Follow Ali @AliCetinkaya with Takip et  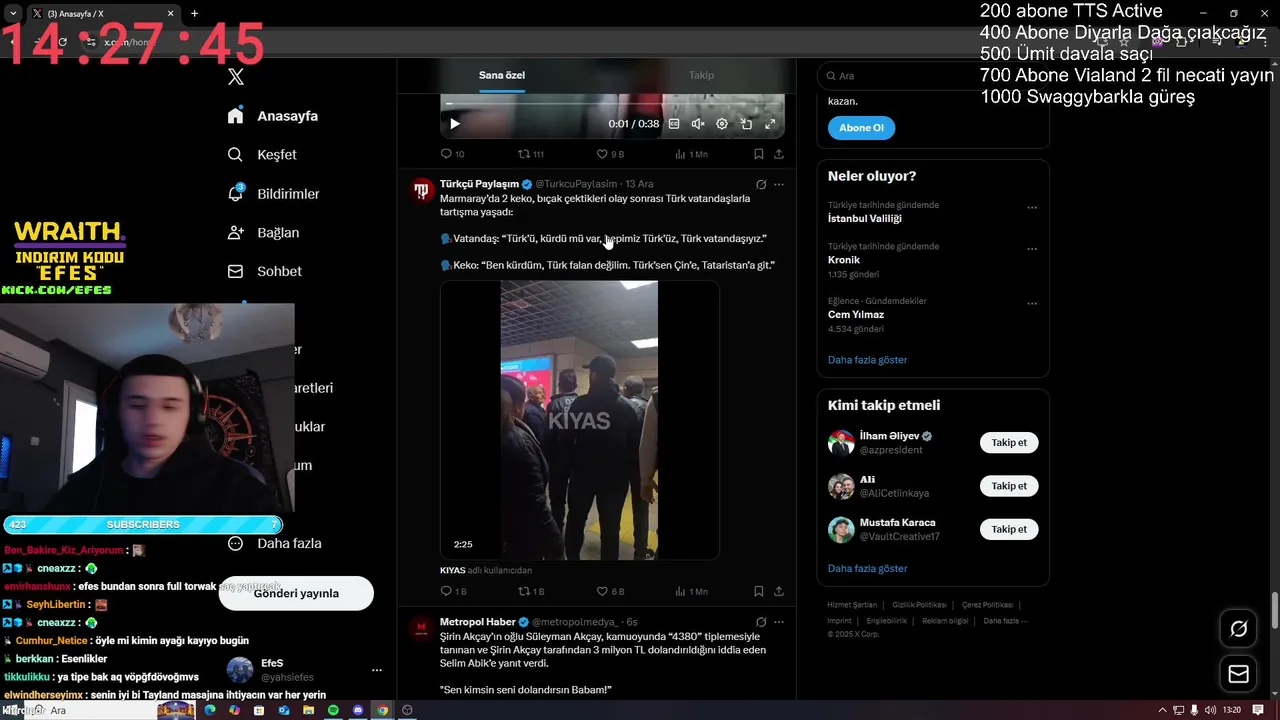[x=1009, y=486]
